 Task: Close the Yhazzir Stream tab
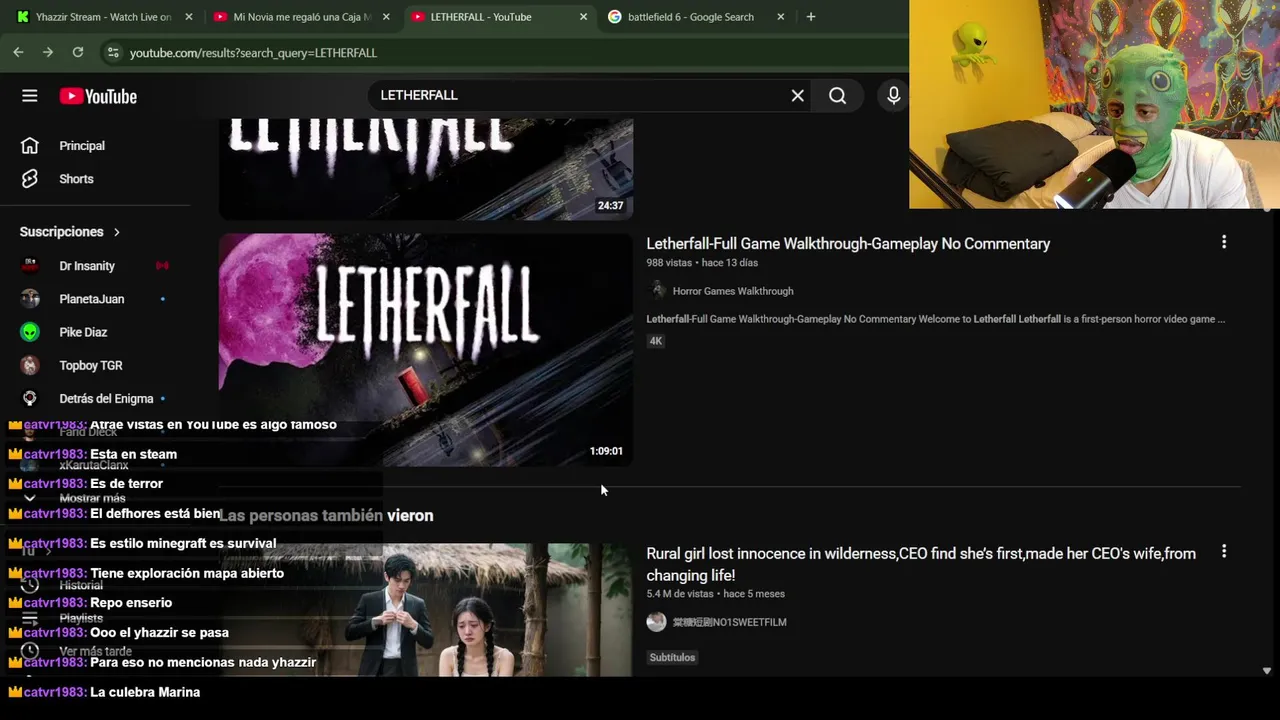pos(188,17)
